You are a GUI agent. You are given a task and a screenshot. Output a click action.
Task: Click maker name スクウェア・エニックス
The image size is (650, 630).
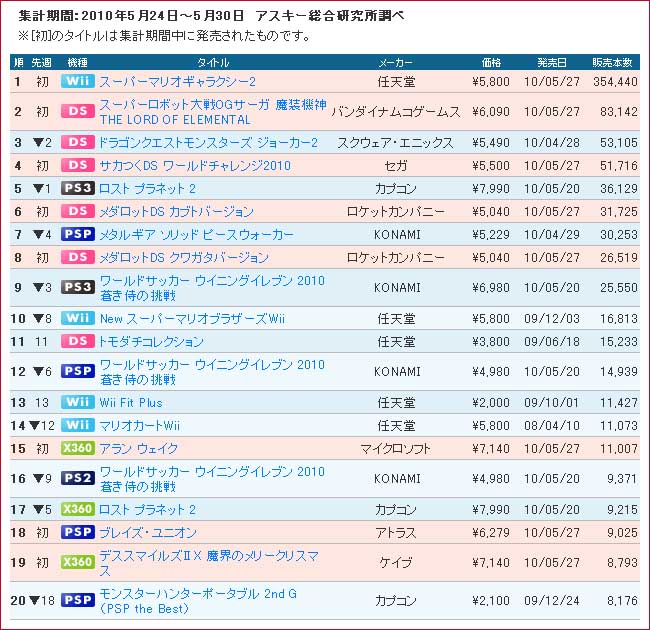point(395,143)
